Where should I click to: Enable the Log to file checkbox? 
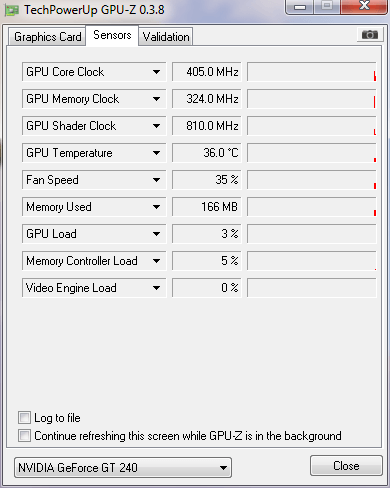pos(24,418)
